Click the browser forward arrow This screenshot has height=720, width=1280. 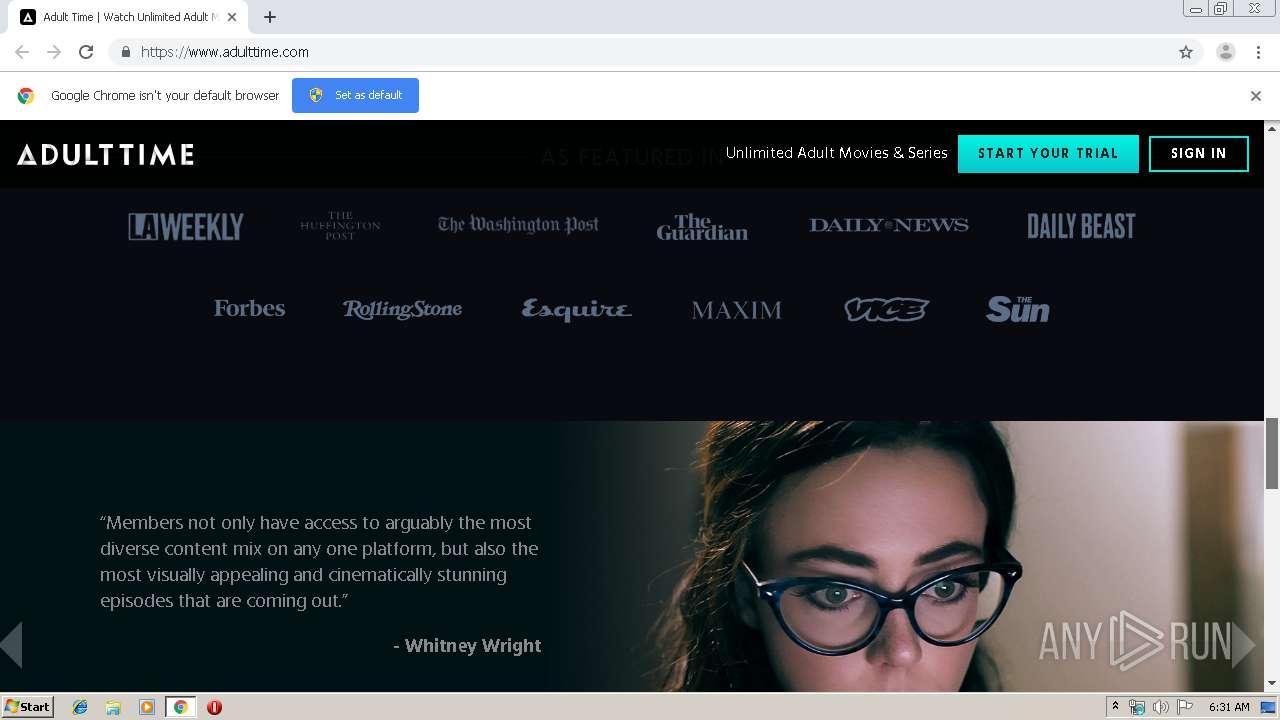click(x=54, y=52)
